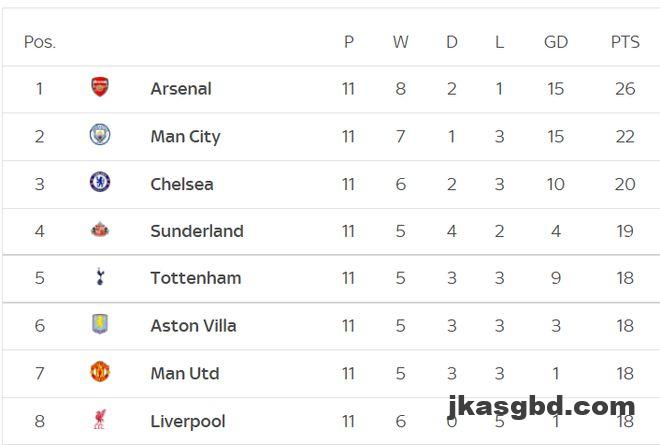The image size is (660, 445).
Task: Open the Chelsea team link
Action: tap(182, 184)
